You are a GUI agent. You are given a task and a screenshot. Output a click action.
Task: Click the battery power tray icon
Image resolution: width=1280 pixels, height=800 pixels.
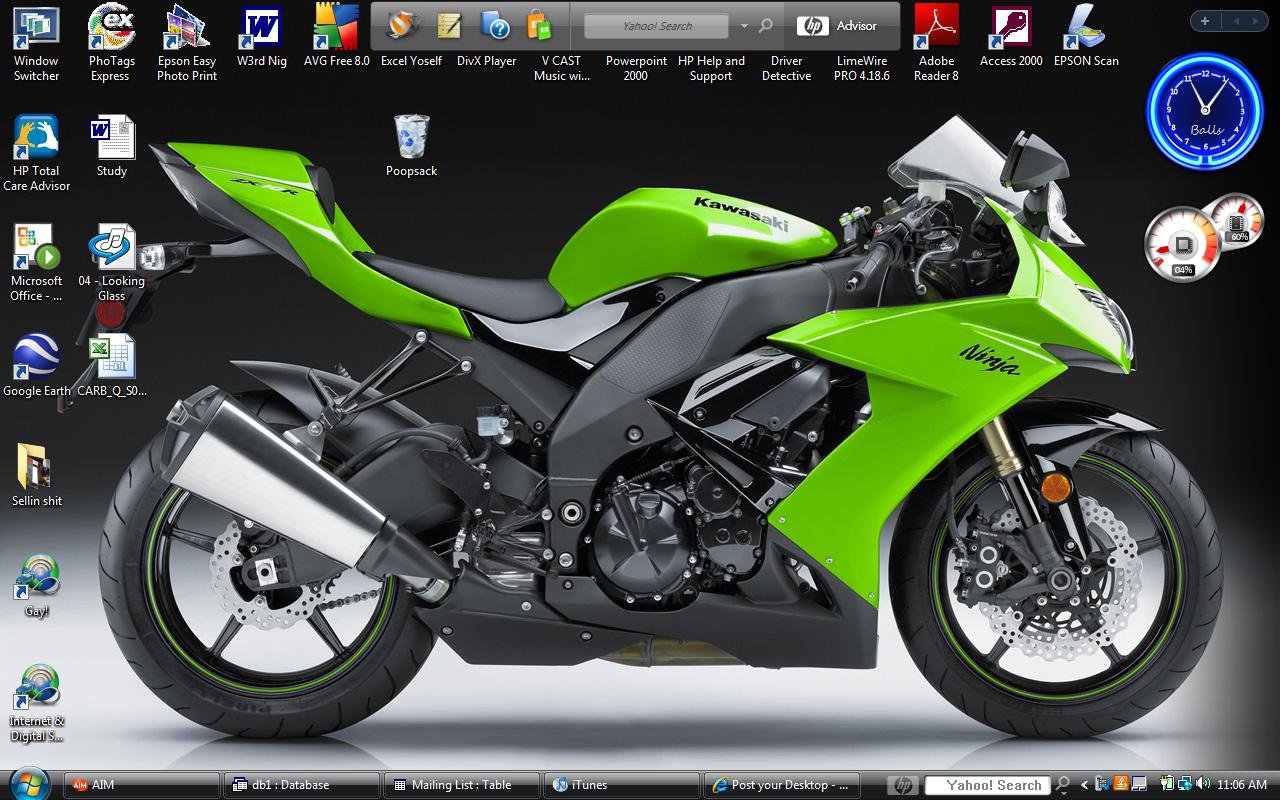(1167, 784)
